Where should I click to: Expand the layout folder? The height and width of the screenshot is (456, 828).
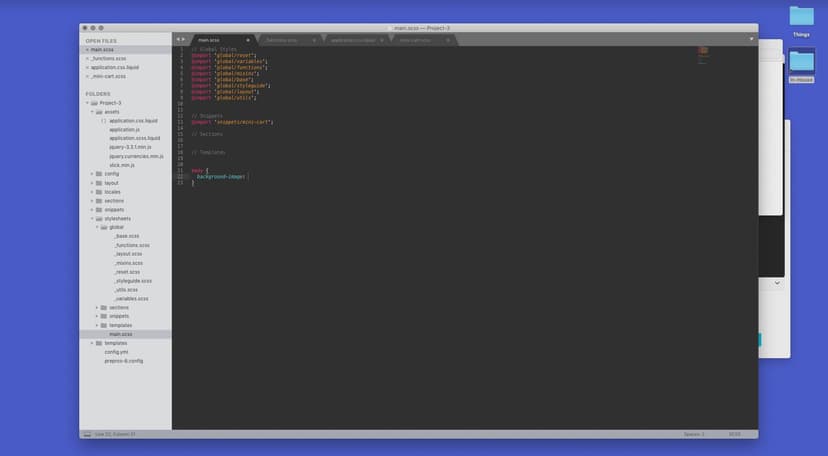(92, 183)
